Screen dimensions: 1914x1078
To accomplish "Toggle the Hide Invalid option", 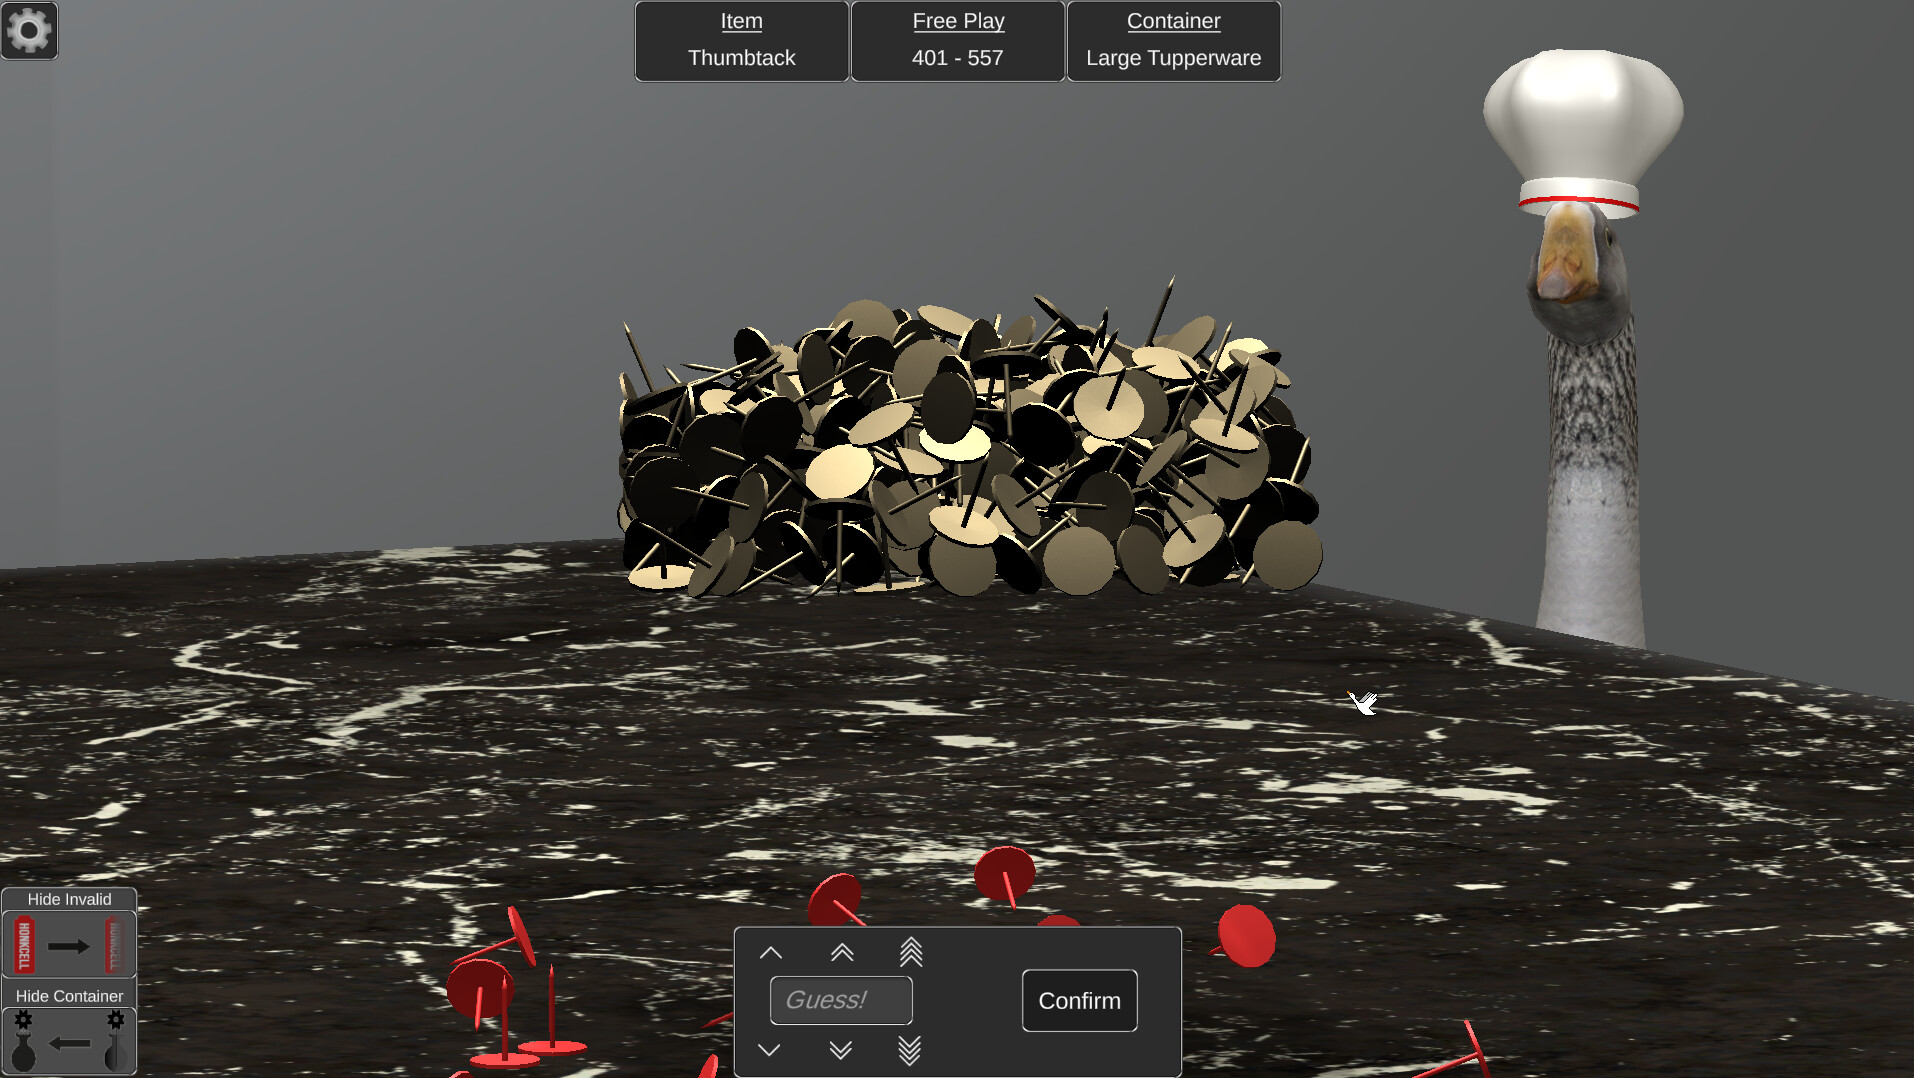I will point(69,898).
